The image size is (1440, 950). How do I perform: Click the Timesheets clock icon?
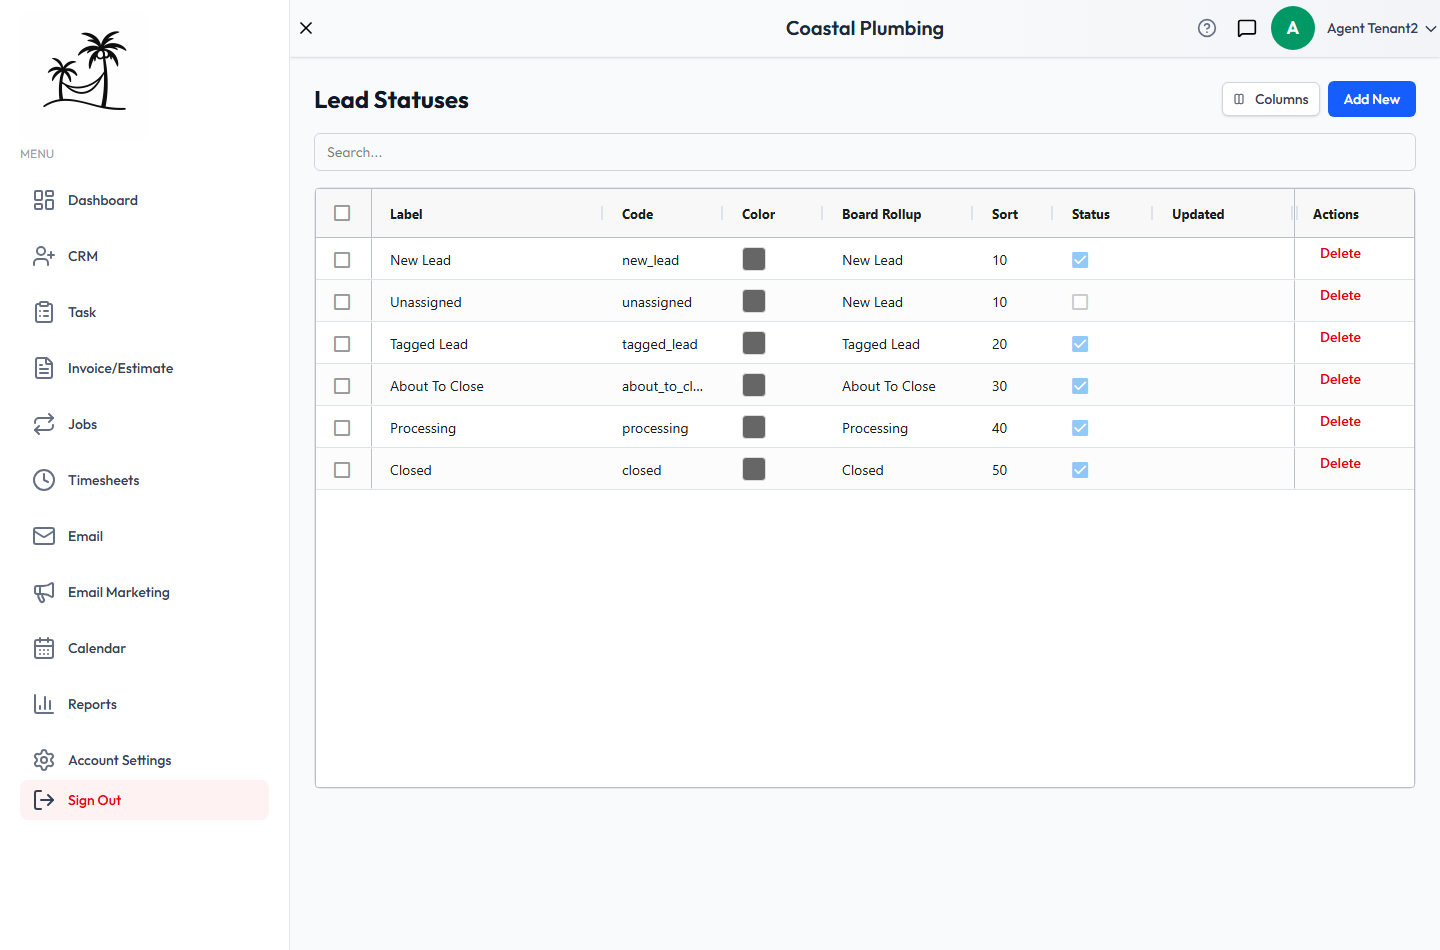point(44,480)
